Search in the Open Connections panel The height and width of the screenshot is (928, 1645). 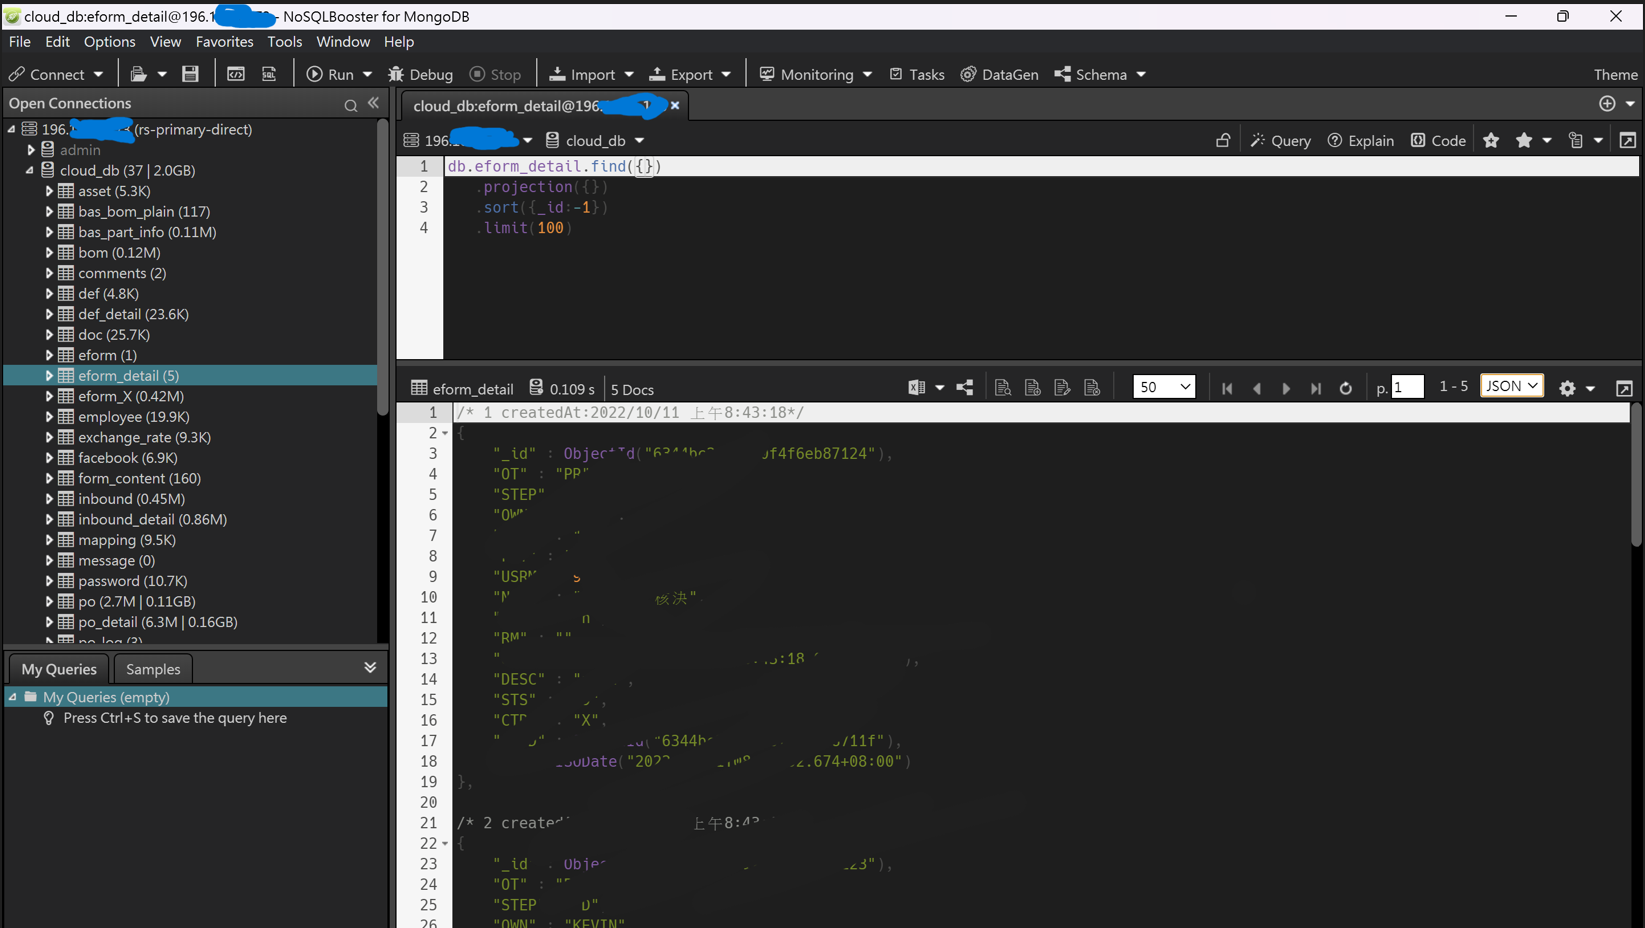click(x=350, y=105)
